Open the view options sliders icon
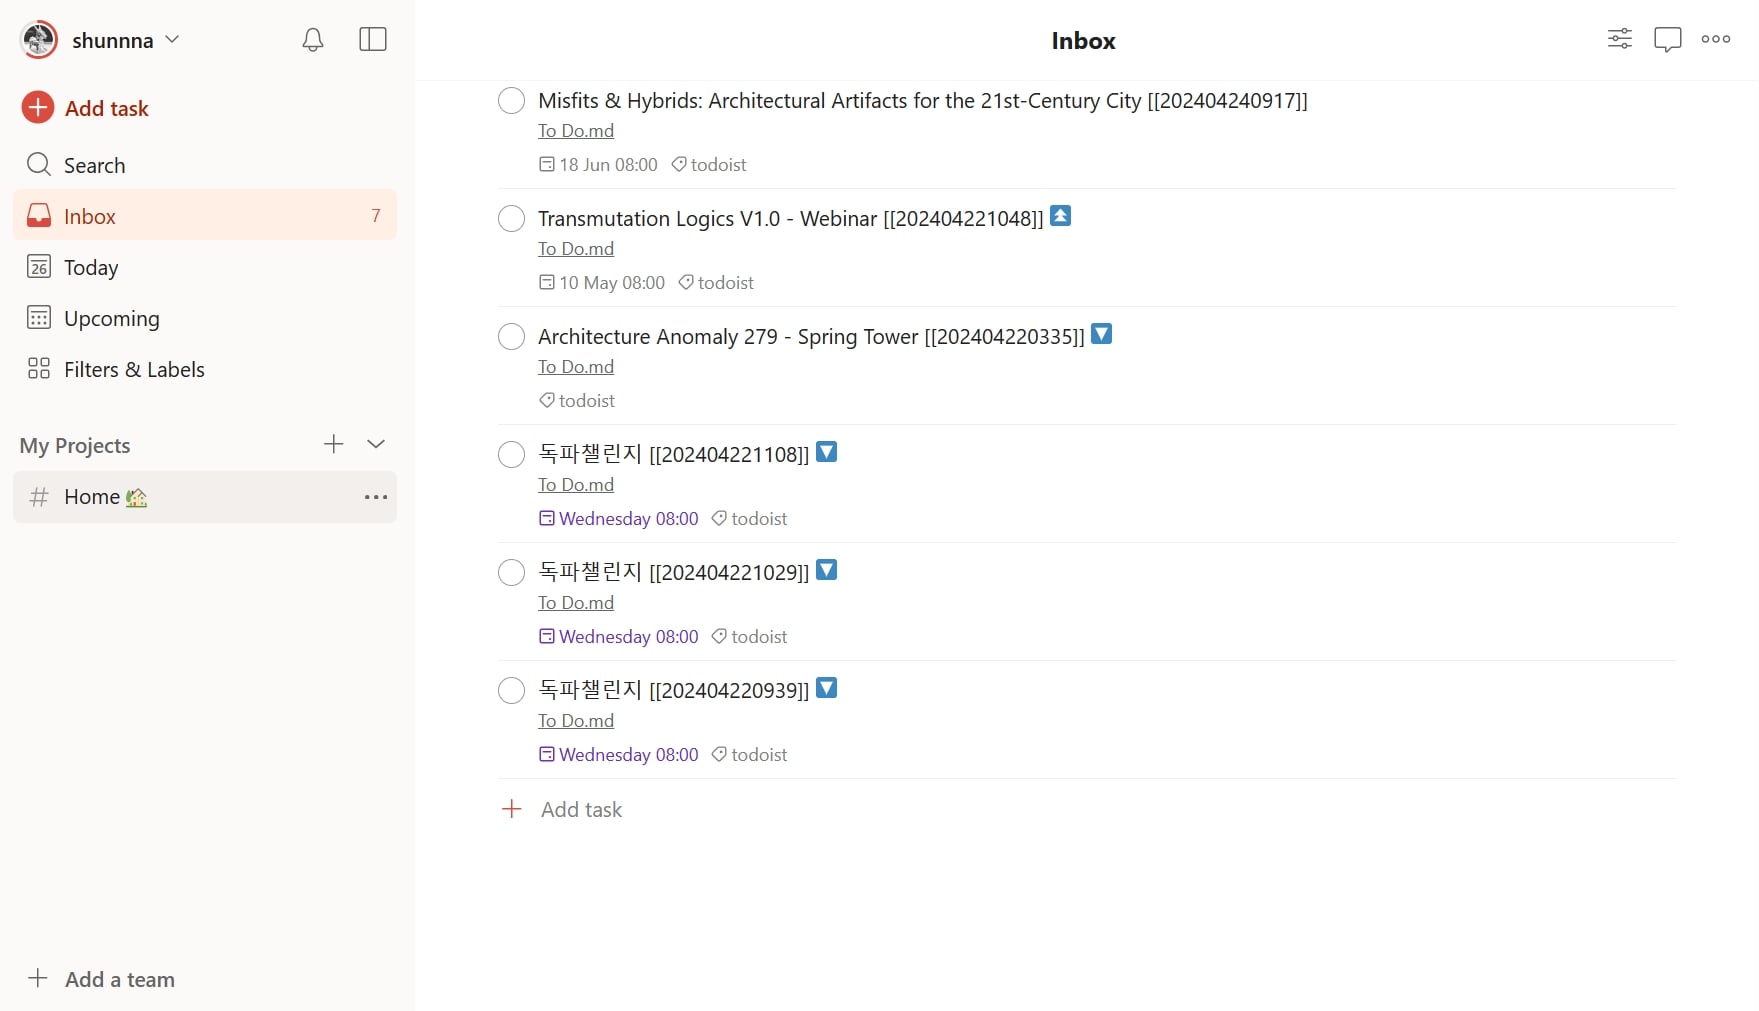 (x=1619, y=39)
